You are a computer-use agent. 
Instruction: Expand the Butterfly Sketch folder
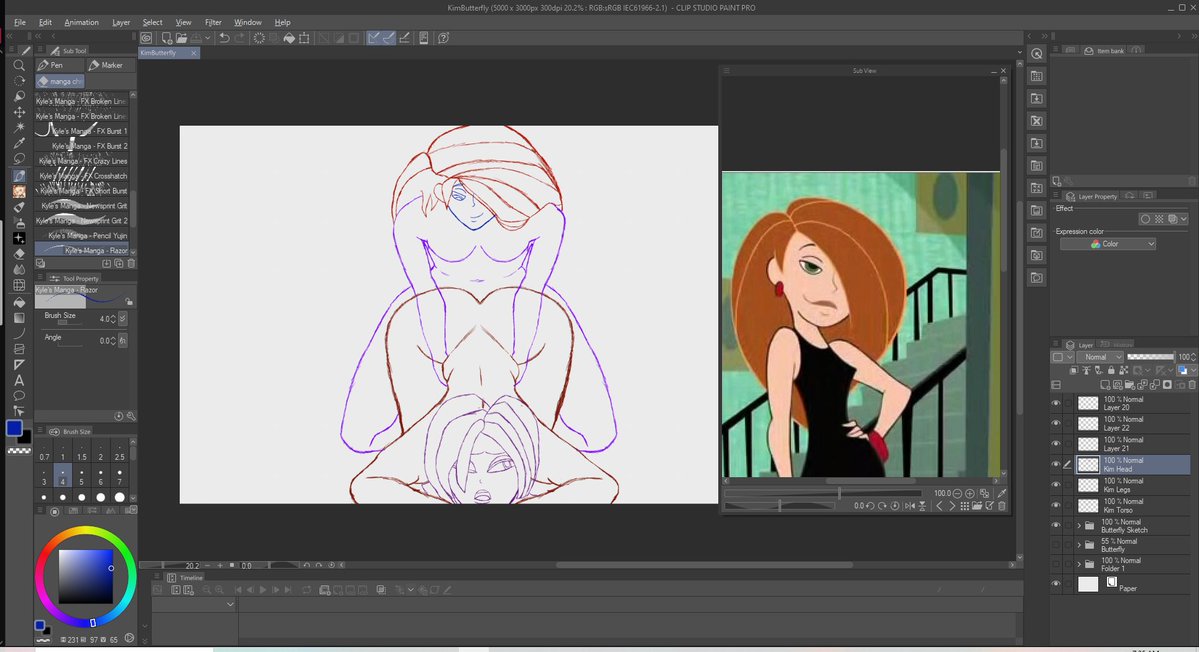pyautogui.click(x=1080, y=525)
